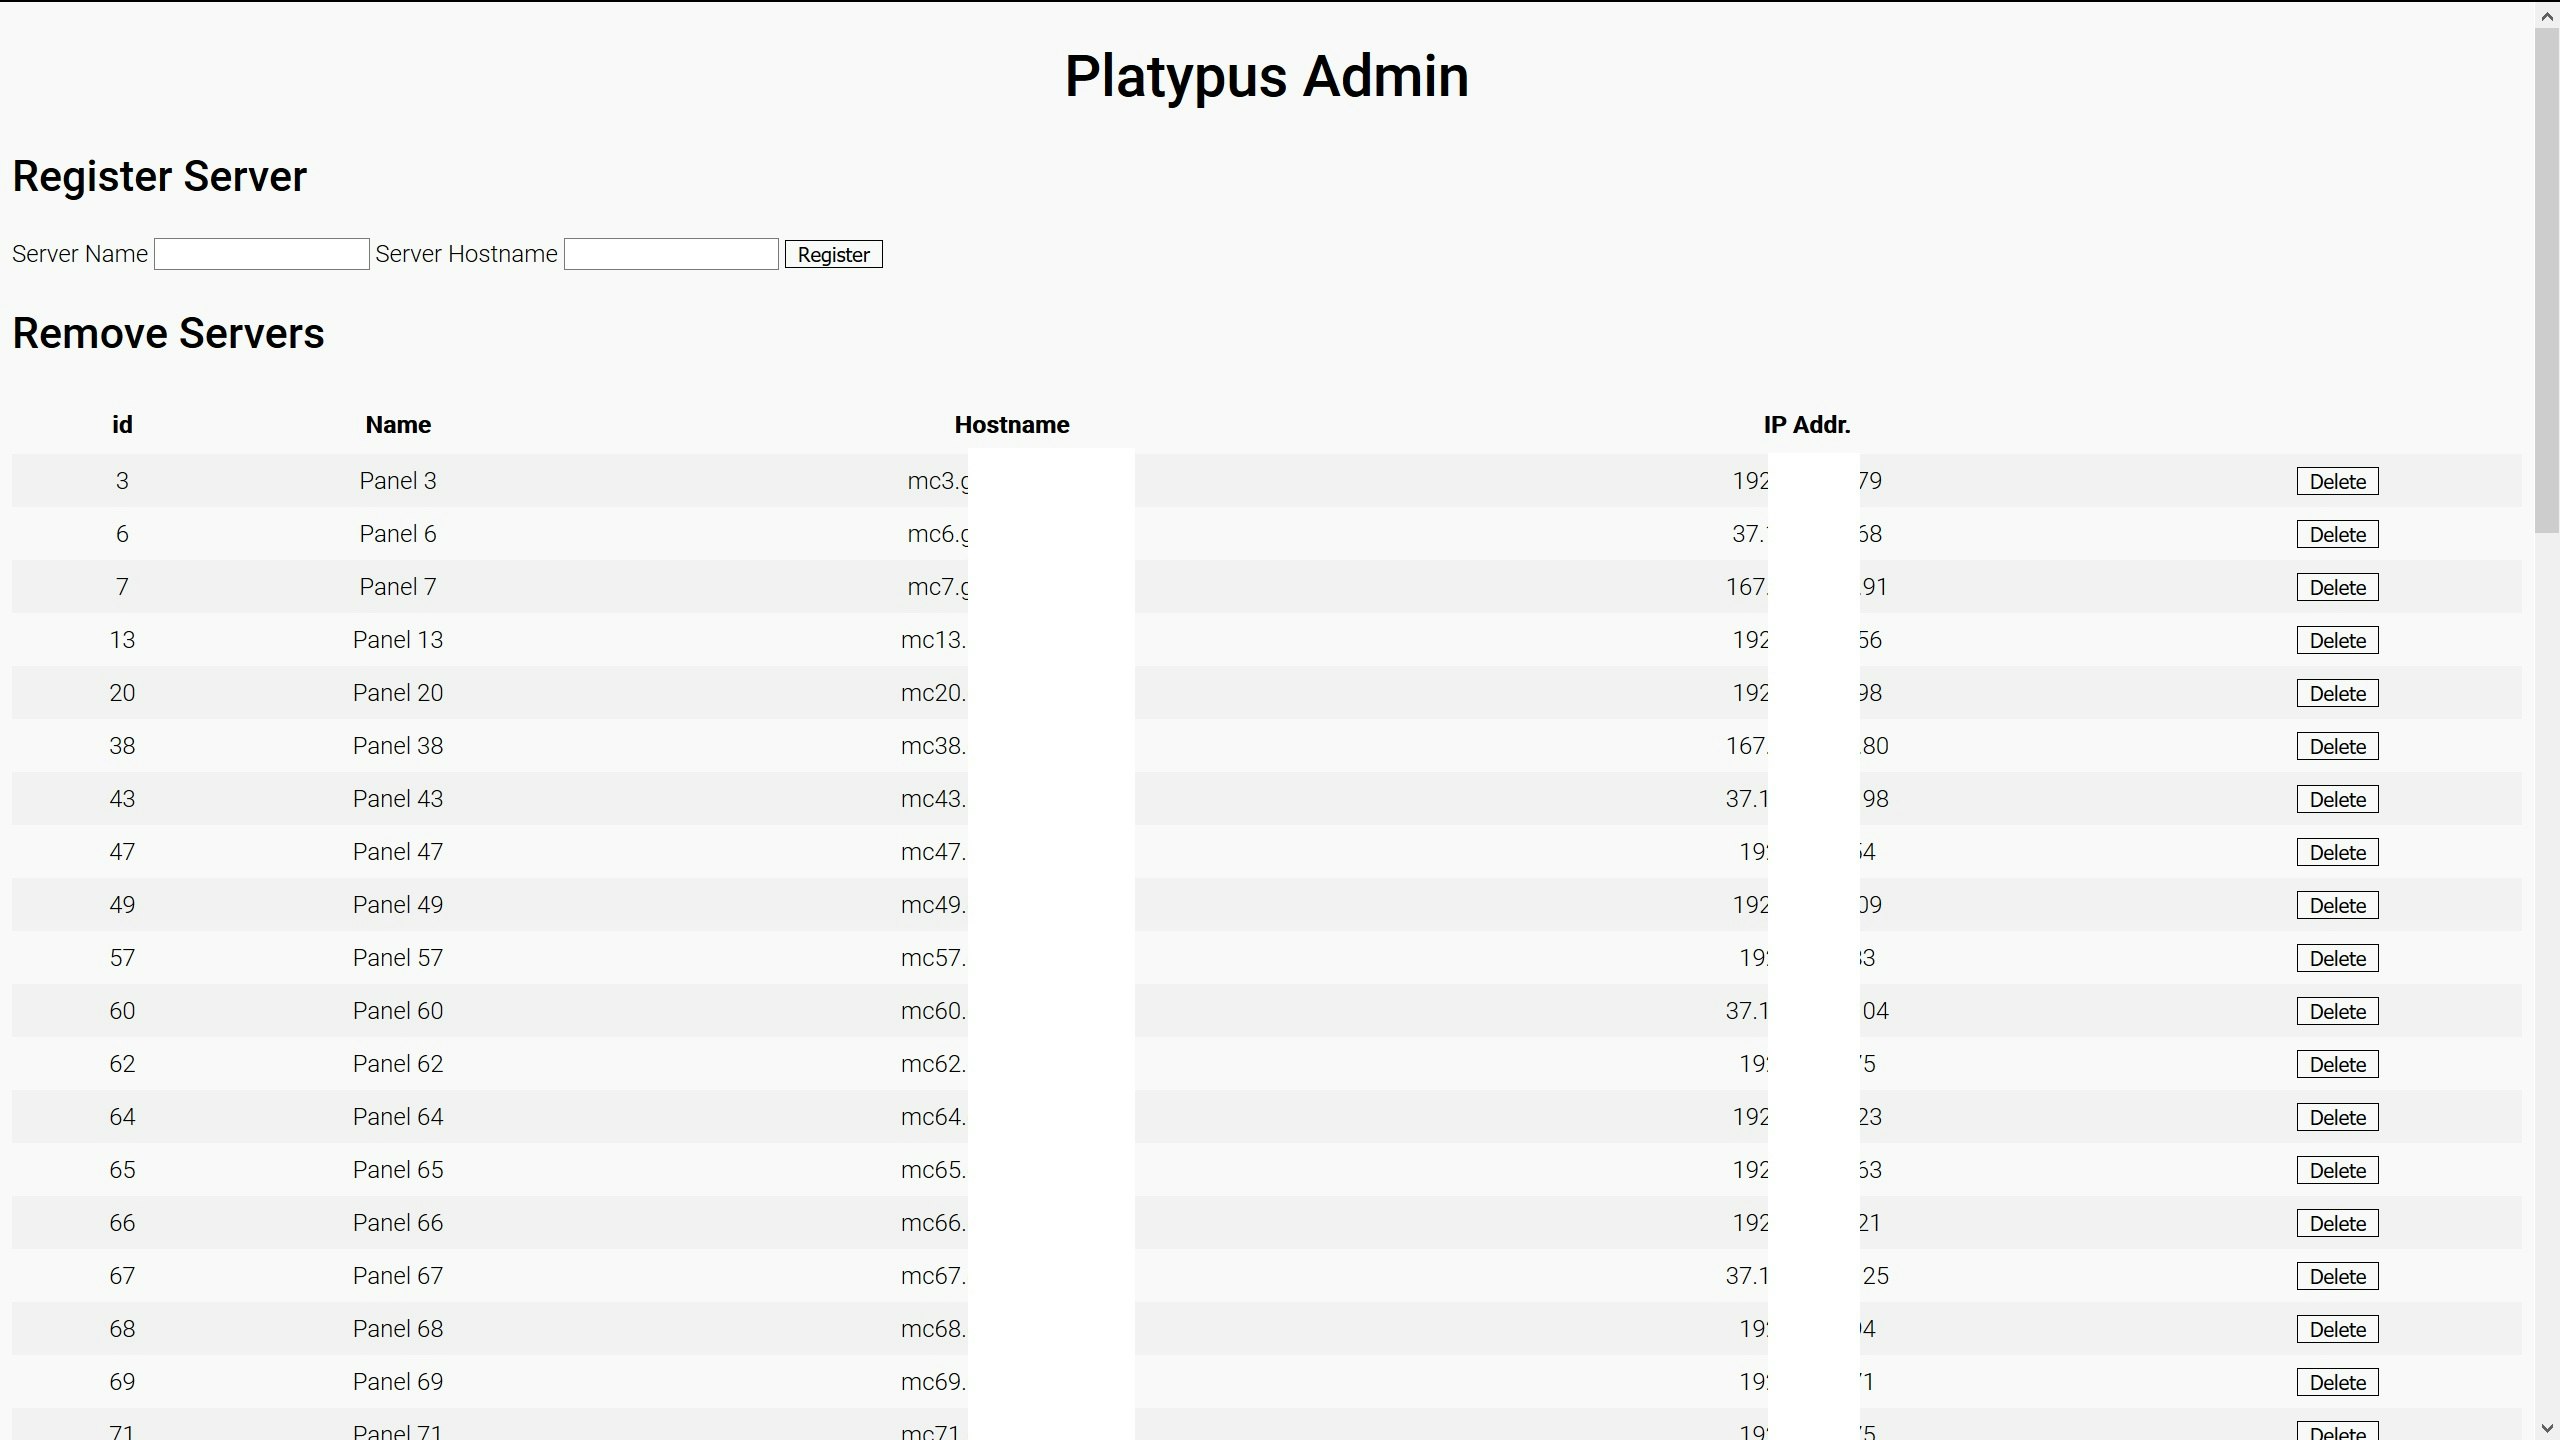Delete the server Panel 69

2336,1381
